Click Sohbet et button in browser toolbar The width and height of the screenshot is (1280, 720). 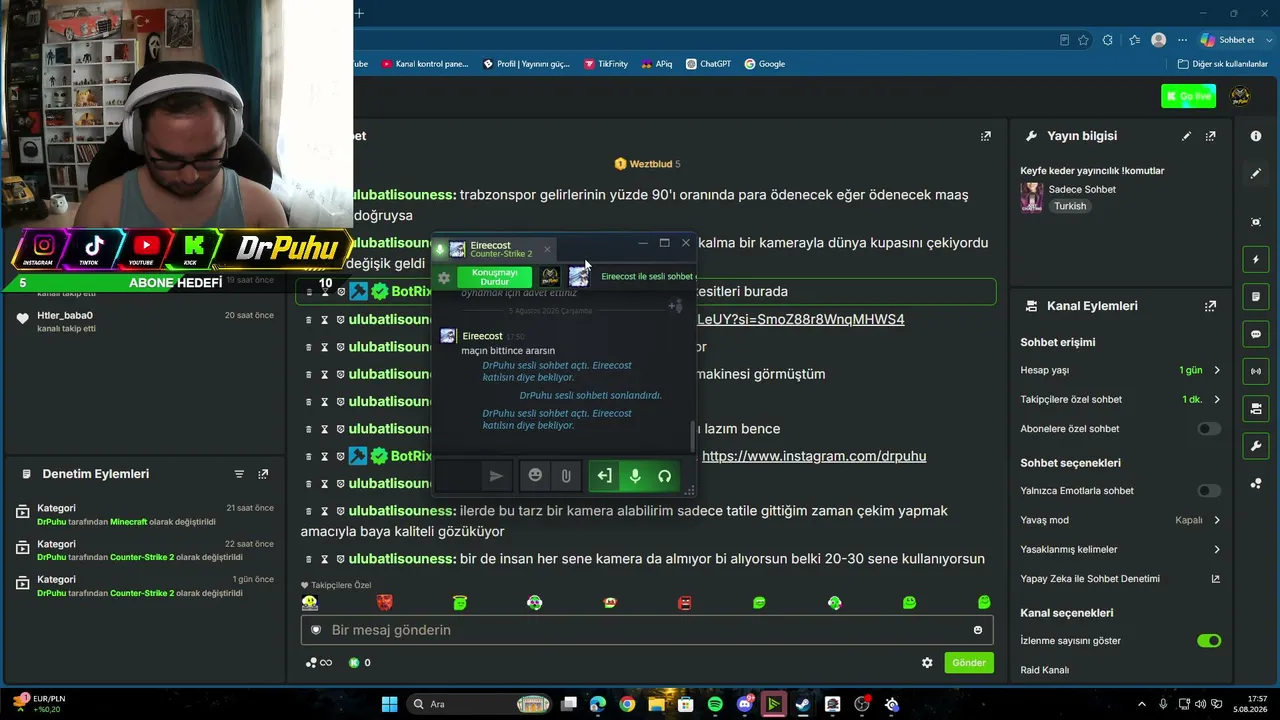tap(1228, 40)
